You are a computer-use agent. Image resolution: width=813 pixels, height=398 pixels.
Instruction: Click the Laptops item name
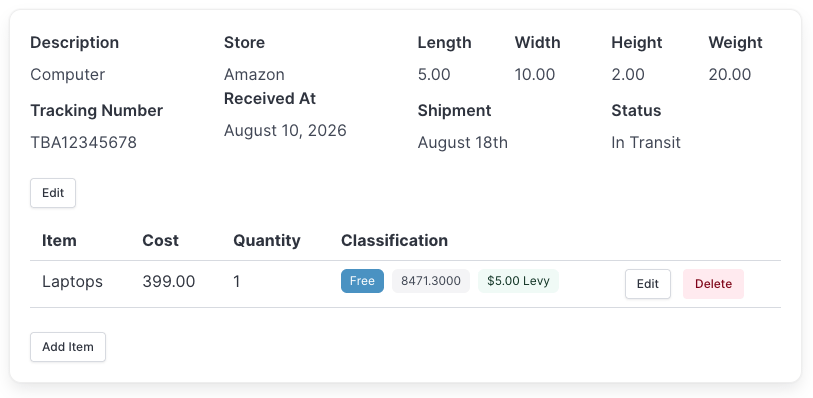(73, 282)
